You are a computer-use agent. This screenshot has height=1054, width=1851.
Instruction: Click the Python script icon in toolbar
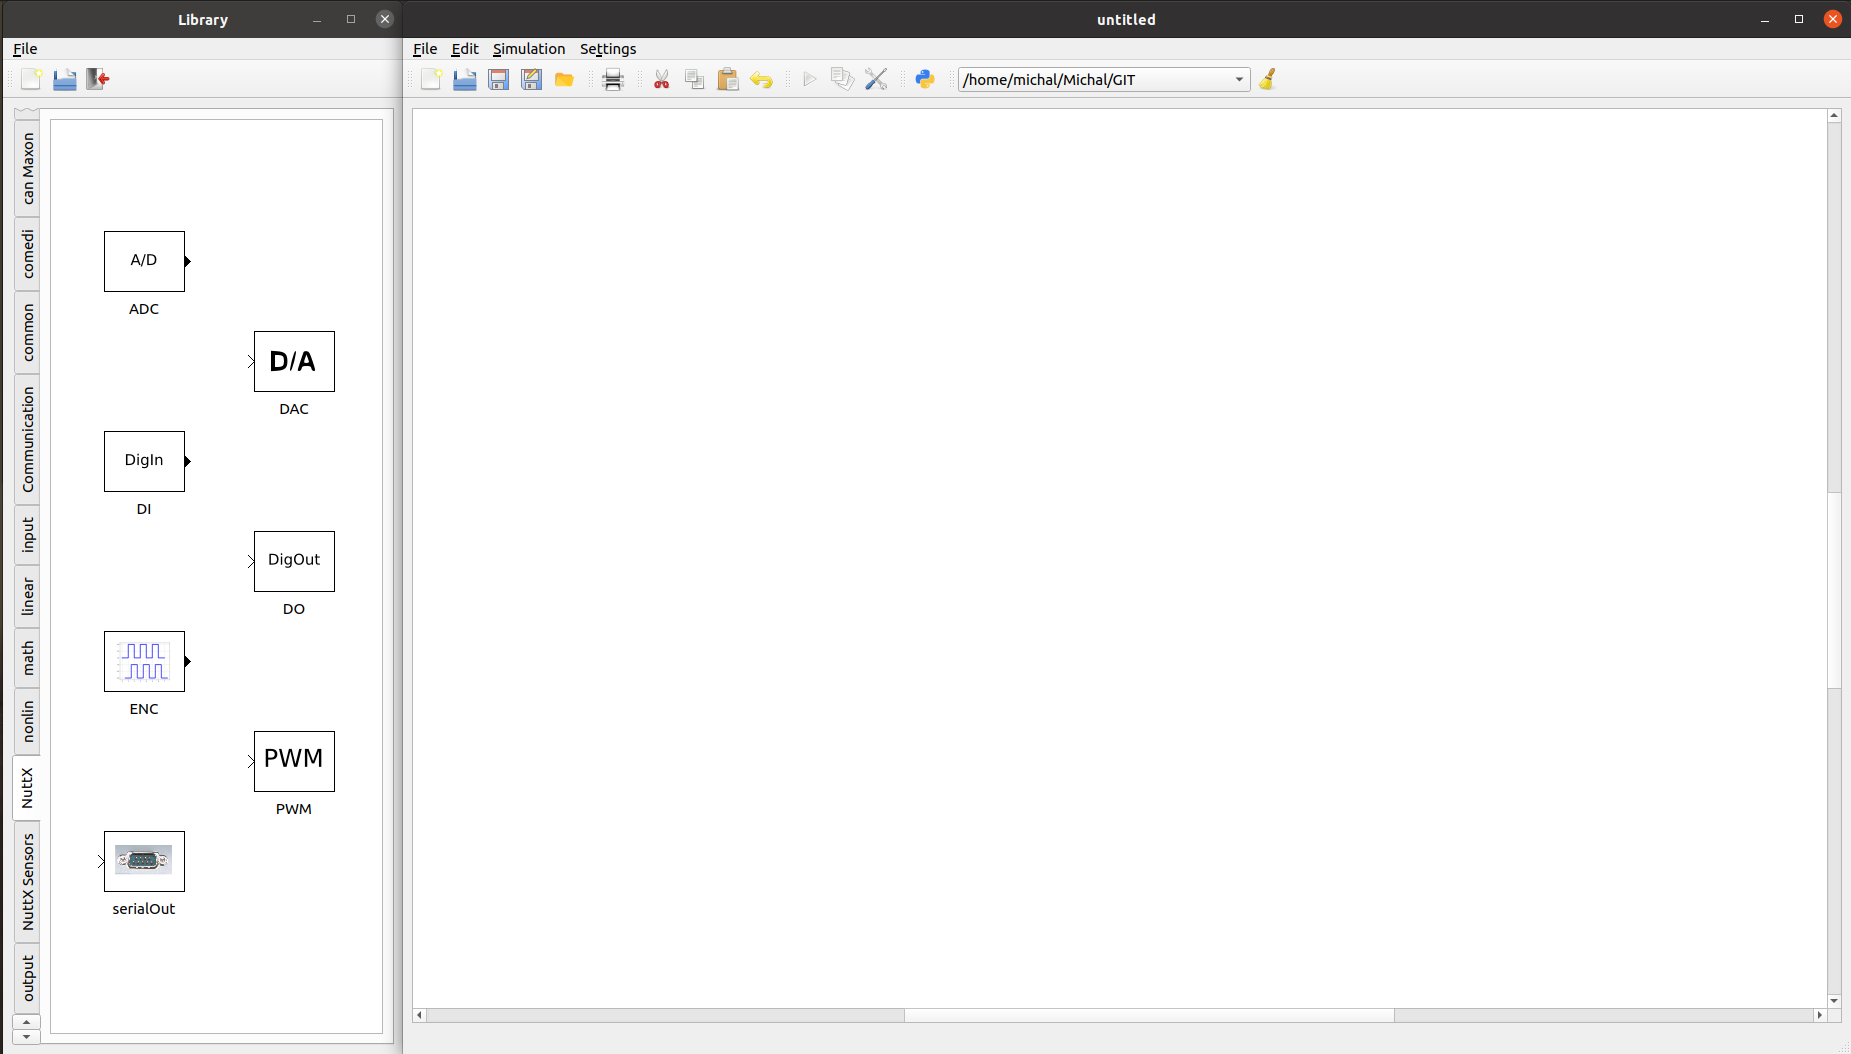click(925, 80)
